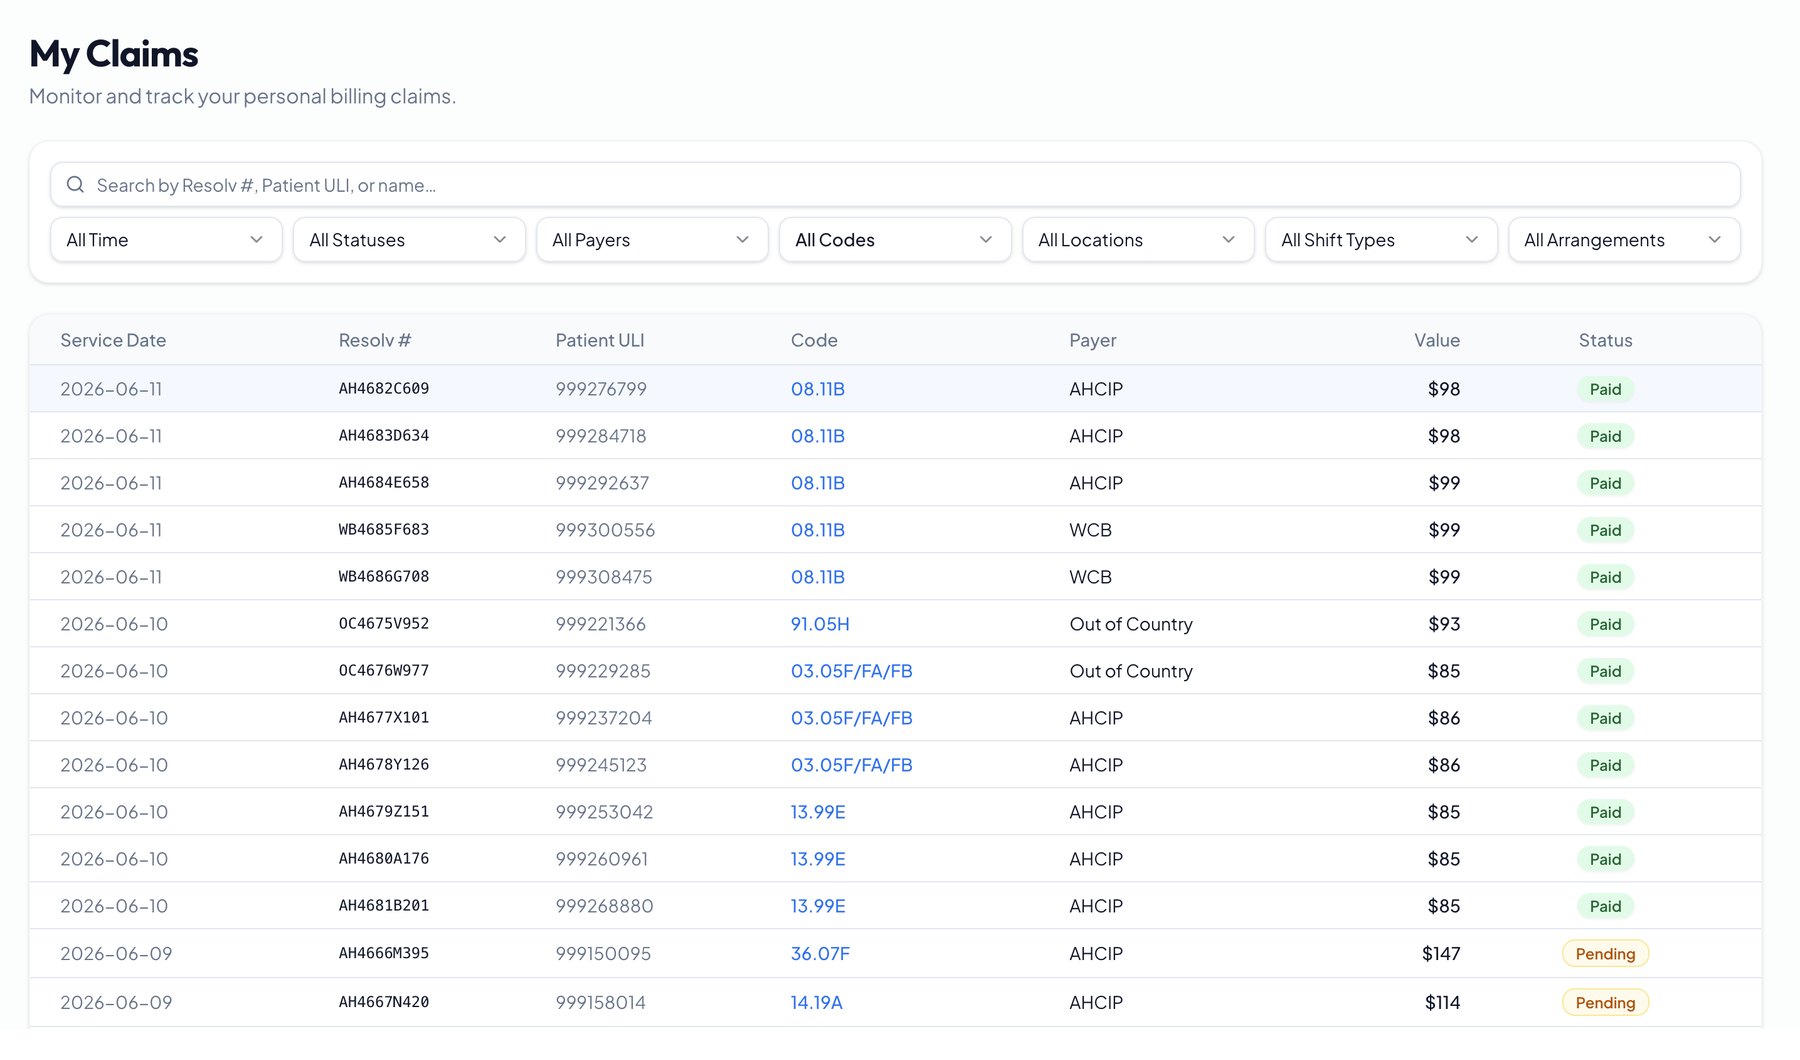
Task: Open code 36.07F link
Action: pyautogui.click(x=820, y=954)
